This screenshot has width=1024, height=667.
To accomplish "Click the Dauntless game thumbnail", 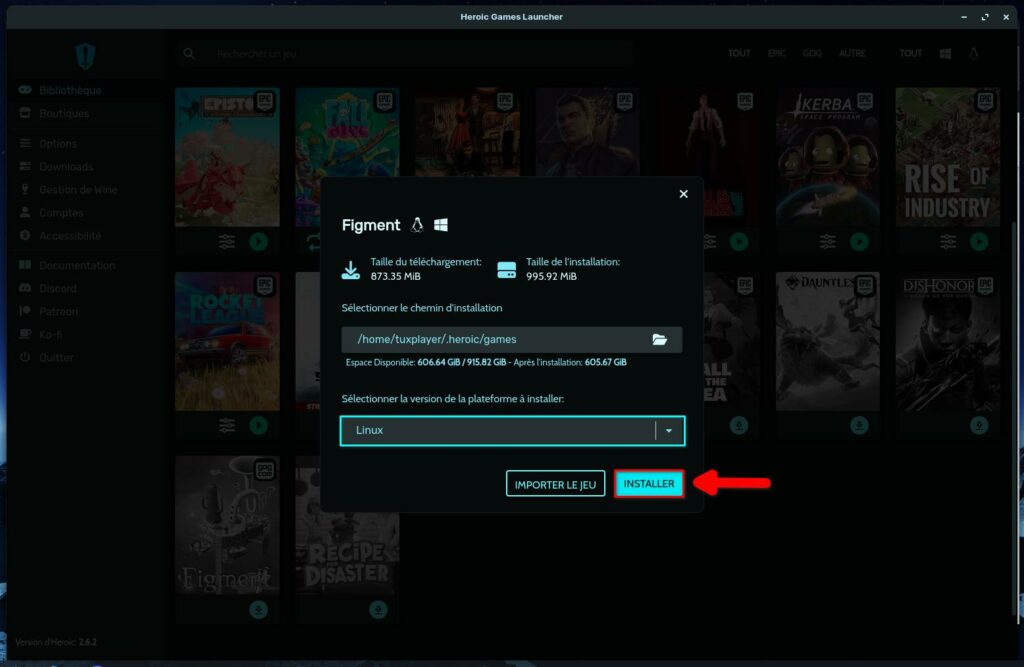I will tap(827, 342).
